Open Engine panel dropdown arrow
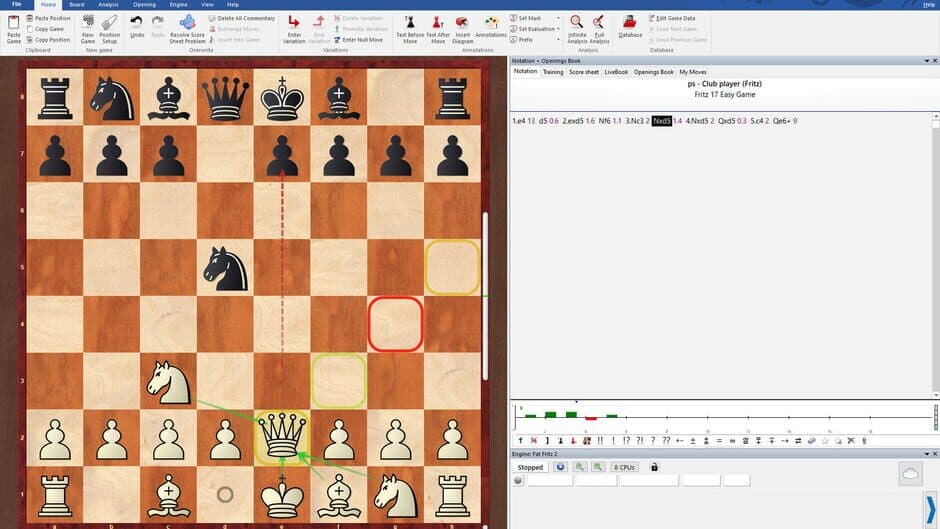This screenshot has height=529, width=940. pyautogui.click(x=927, y=454)
